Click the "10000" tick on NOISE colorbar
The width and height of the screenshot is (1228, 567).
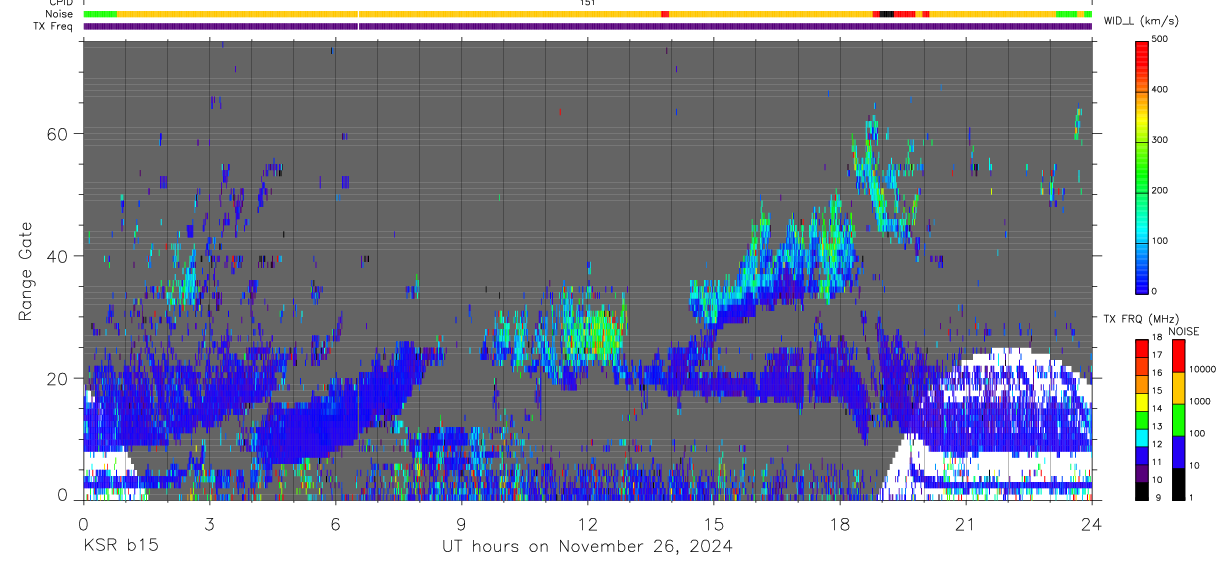1204,370
